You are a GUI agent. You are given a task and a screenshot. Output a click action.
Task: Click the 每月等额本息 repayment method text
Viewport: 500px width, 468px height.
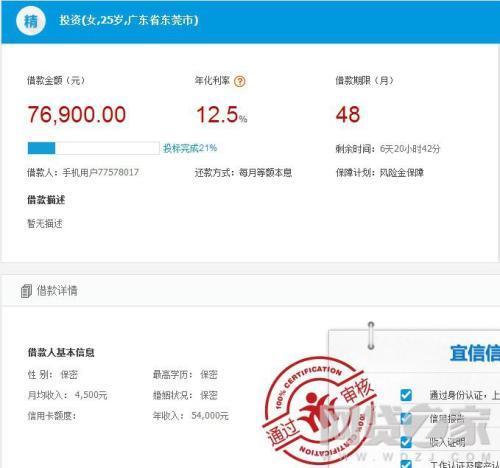pyautogui.click(x=265, y=173)
